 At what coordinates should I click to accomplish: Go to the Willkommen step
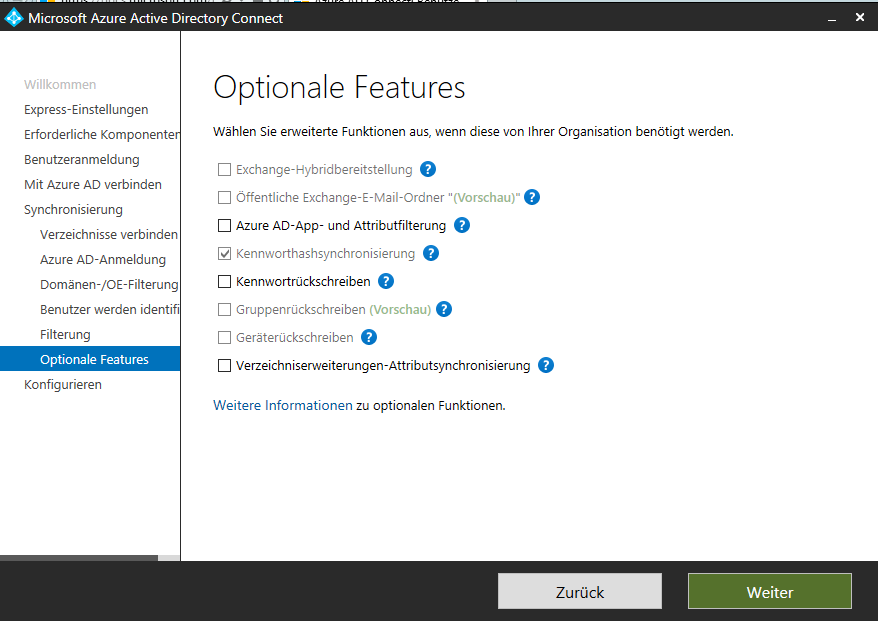click(x=60, y=85)
